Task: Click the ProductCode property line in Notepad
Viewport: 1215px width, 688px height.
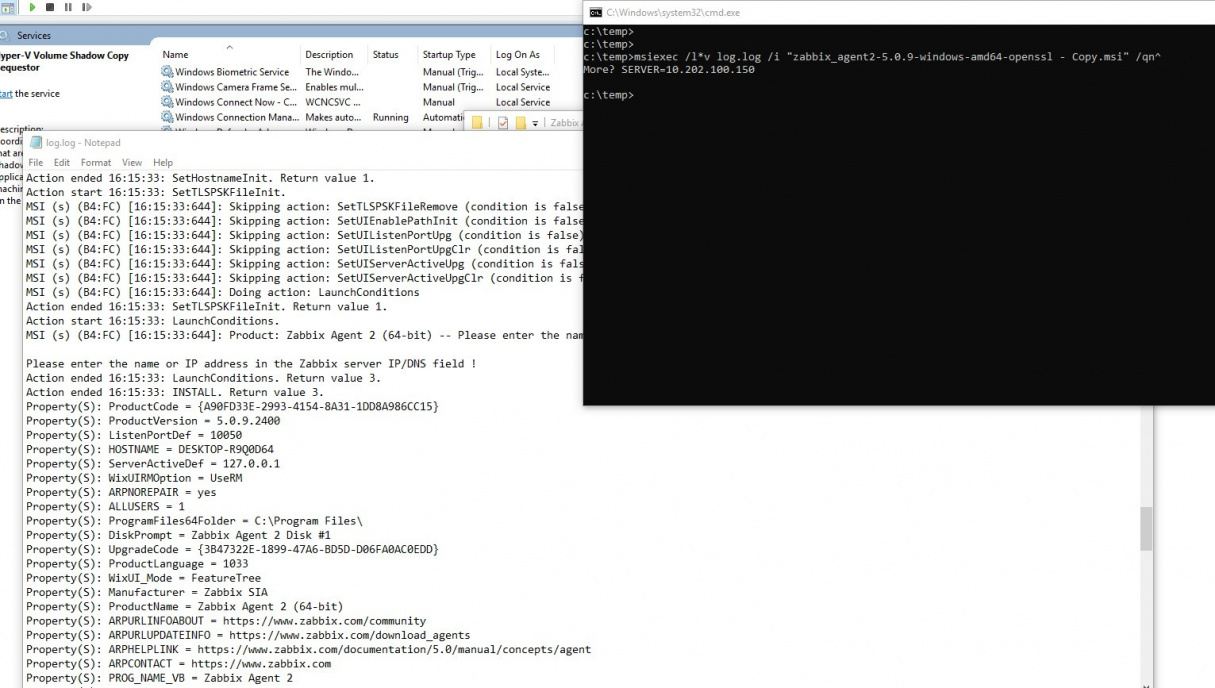Action: pos(232,407)
